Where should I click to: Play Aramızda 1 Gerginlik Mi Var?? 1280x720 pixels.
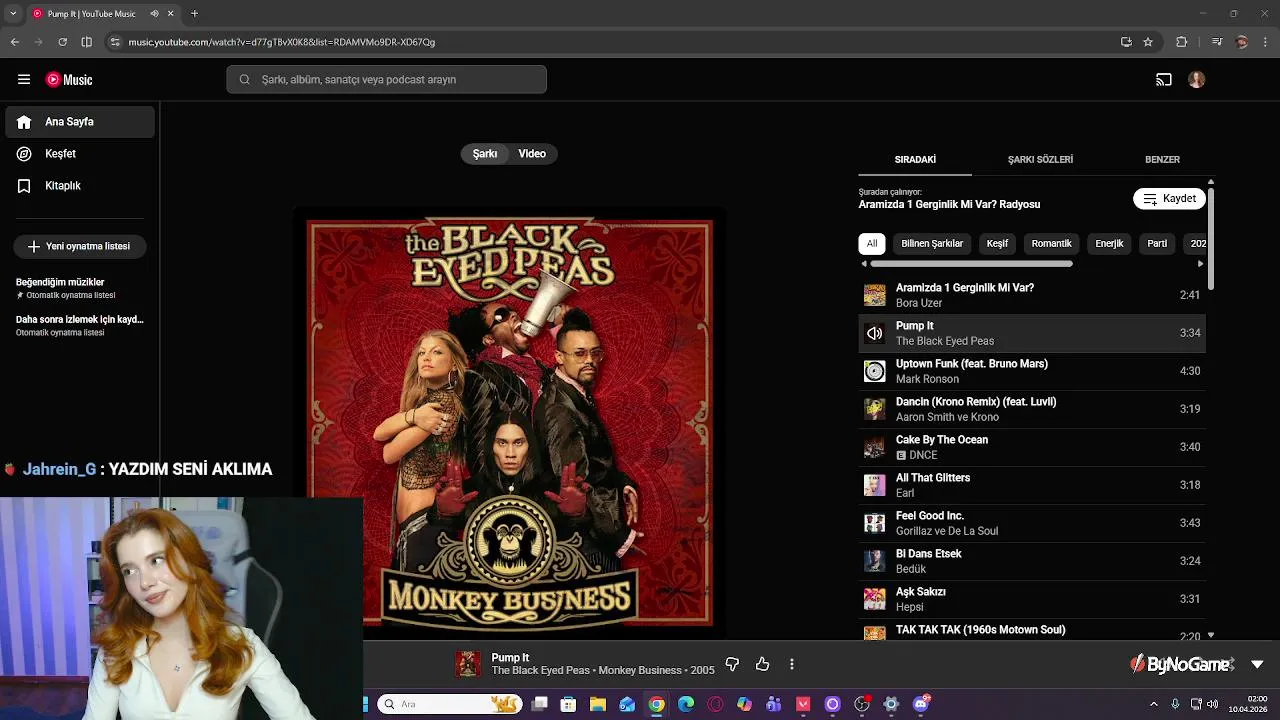pyautogui.click(x=1032, y=295)
